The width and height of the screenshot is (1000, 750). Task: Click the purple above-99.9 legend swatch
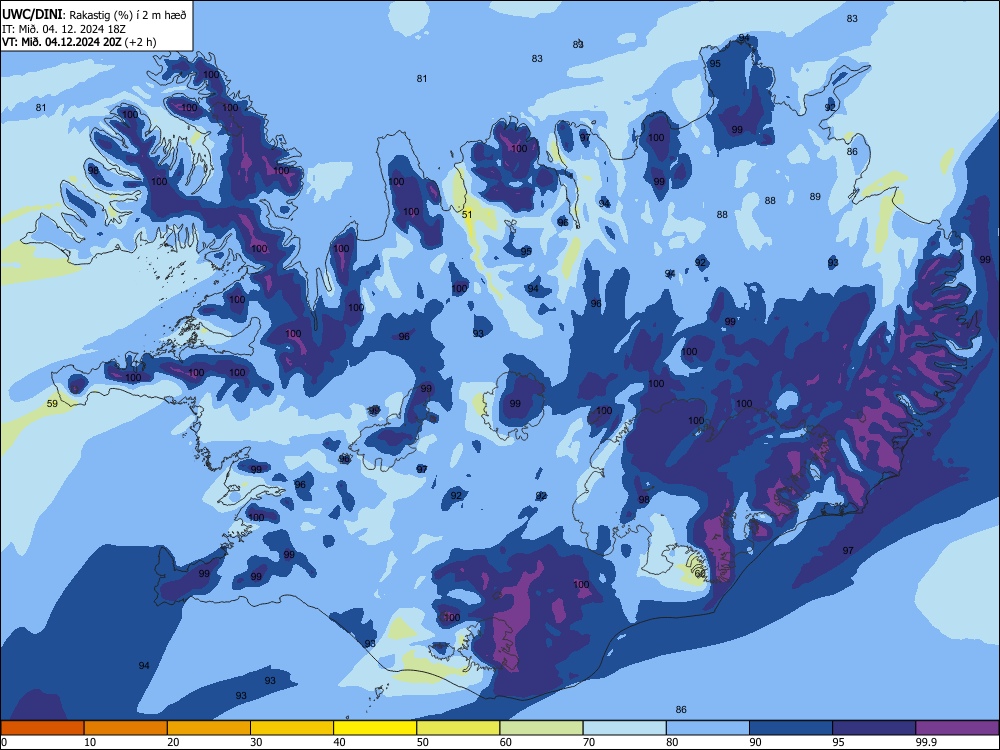click(x=957, y=728)
